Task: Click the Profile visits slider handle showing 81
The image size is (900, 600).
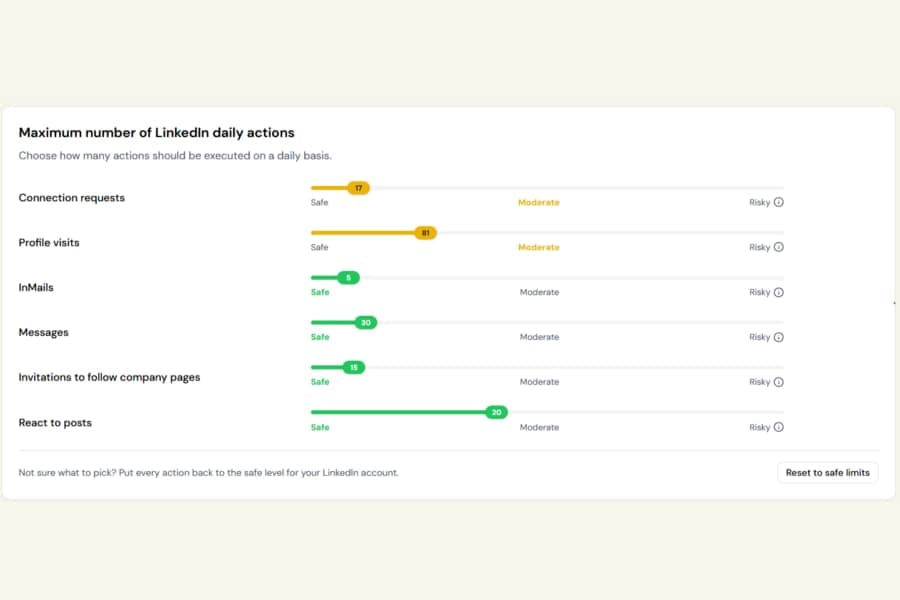Action: (425, 233)
